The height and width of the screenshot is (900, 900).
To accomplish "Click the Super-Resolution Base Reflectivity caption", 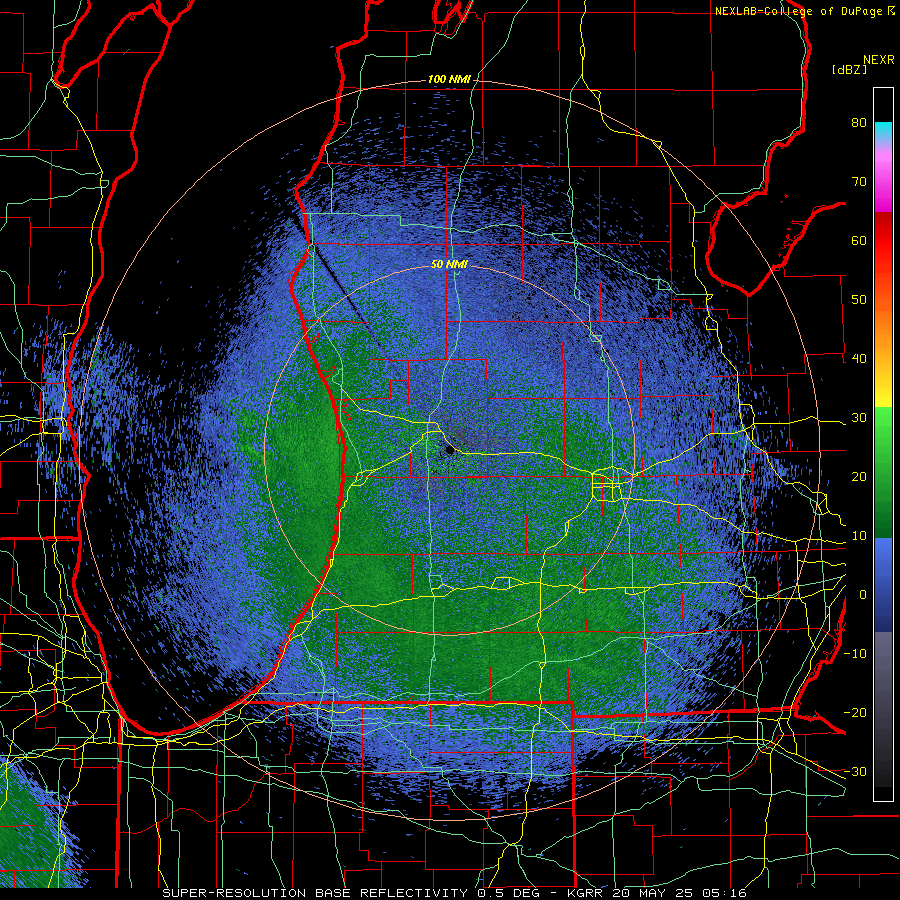I will (x=313, y=893).
